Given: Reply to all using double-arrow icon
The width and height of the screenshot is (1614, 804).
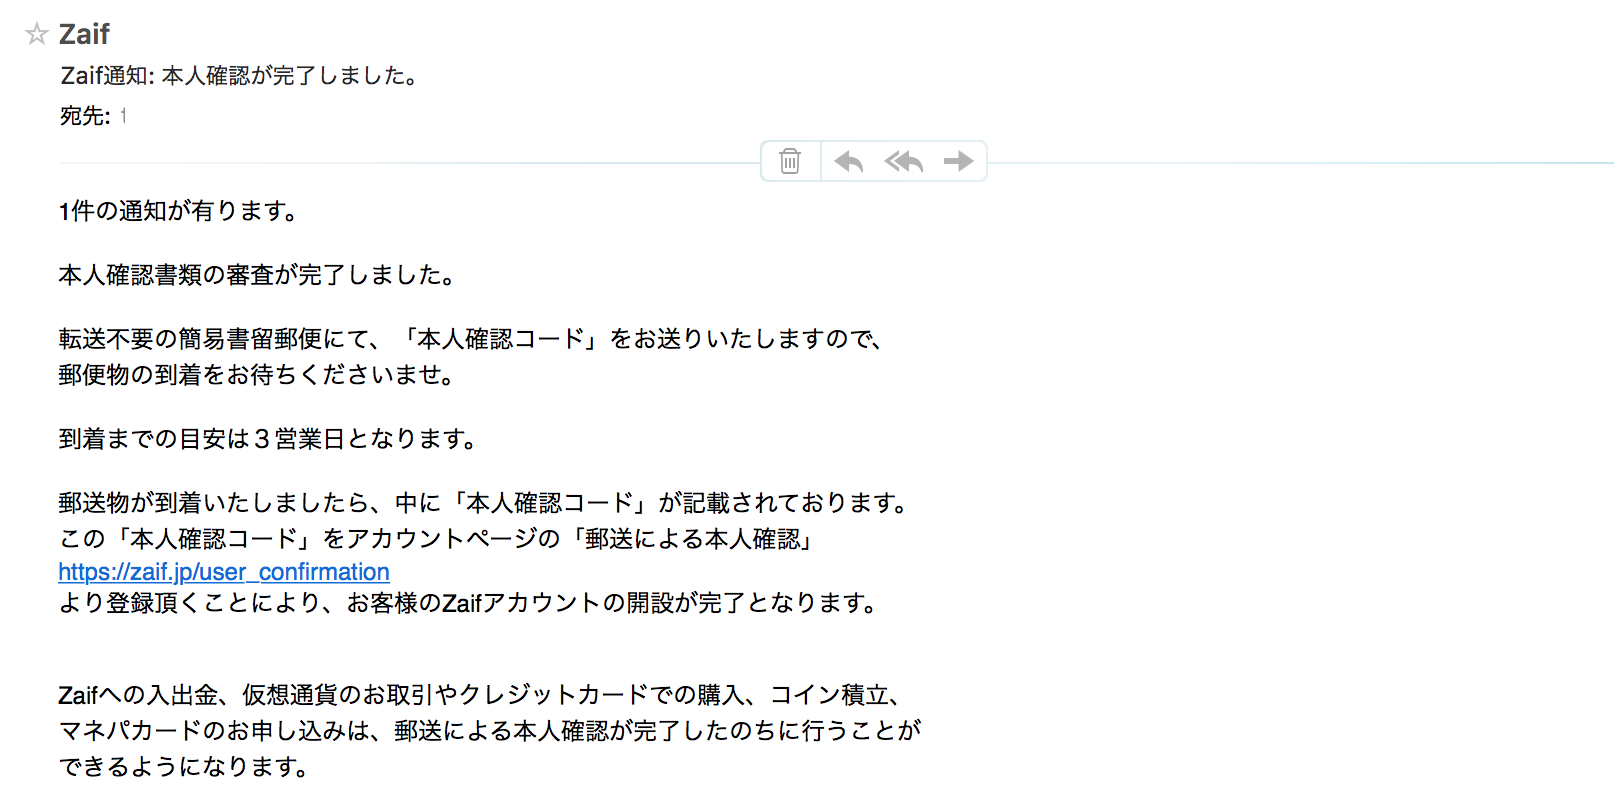Looking at the screenshot, I should click(x=904, y=161).
